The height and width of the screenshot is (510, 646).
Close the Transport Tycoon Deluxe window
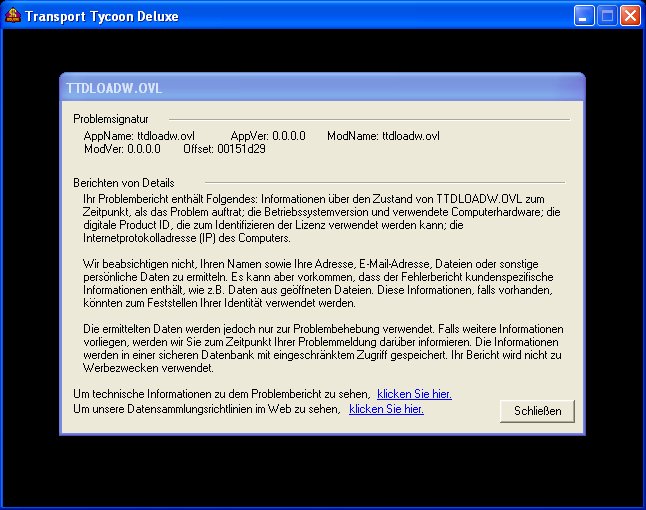click(x=630, y=16)
